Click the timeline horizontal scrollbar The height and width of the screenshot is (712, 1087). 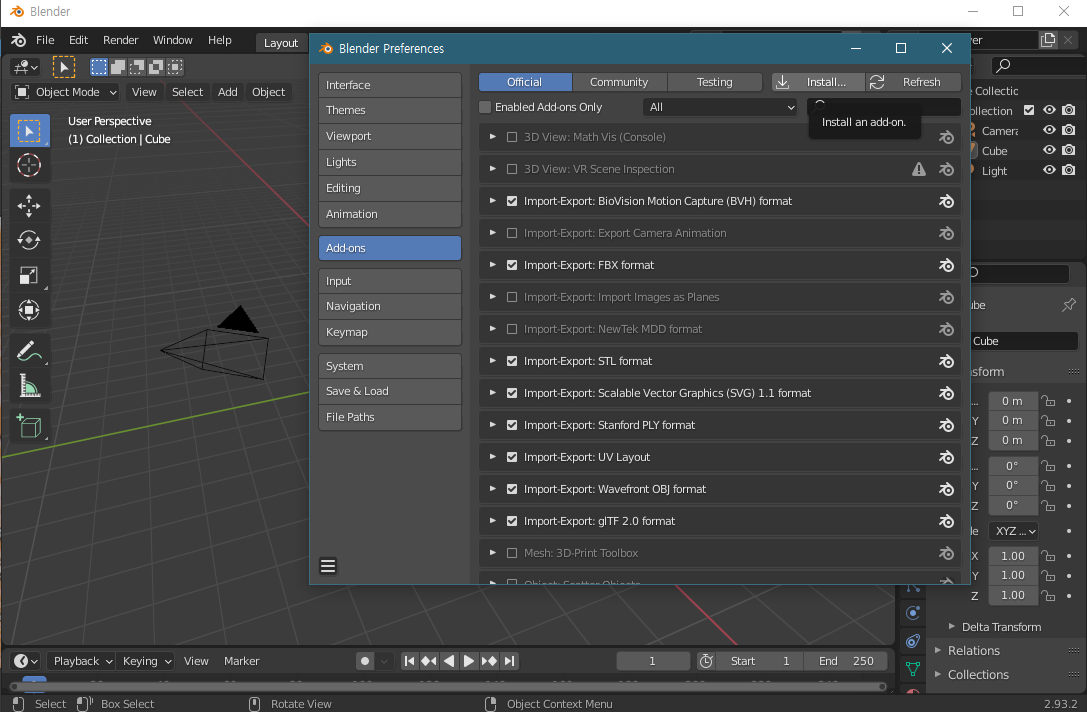click(448, 686)
